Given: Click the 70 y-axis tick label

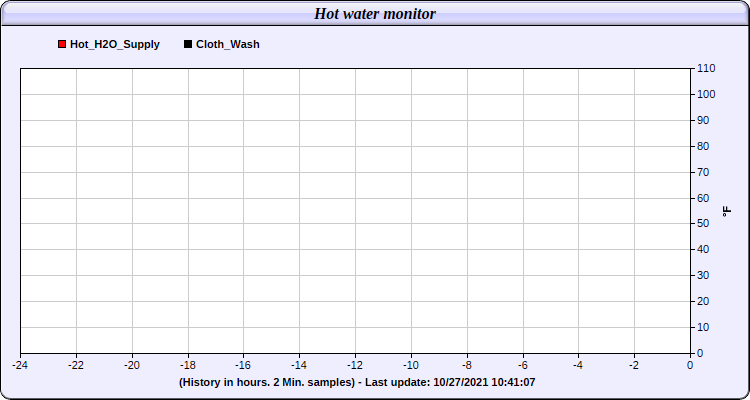Looking at the screenshot, I should 704,172.
